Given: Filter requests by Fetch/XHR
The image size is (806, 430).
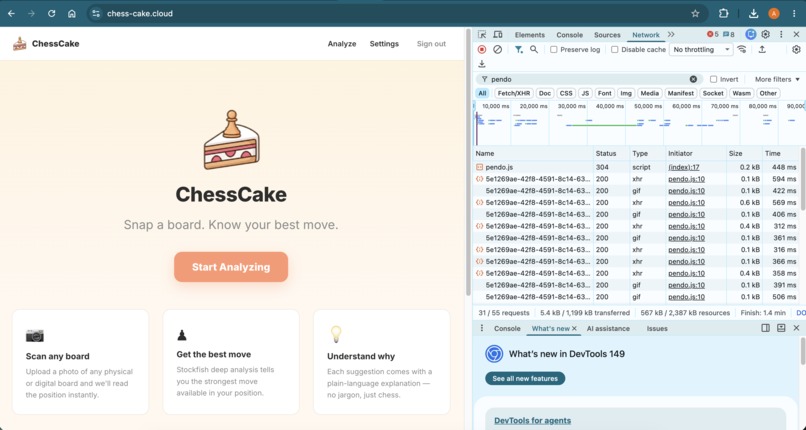Looking at the screenshot, I should coord(514,93).
